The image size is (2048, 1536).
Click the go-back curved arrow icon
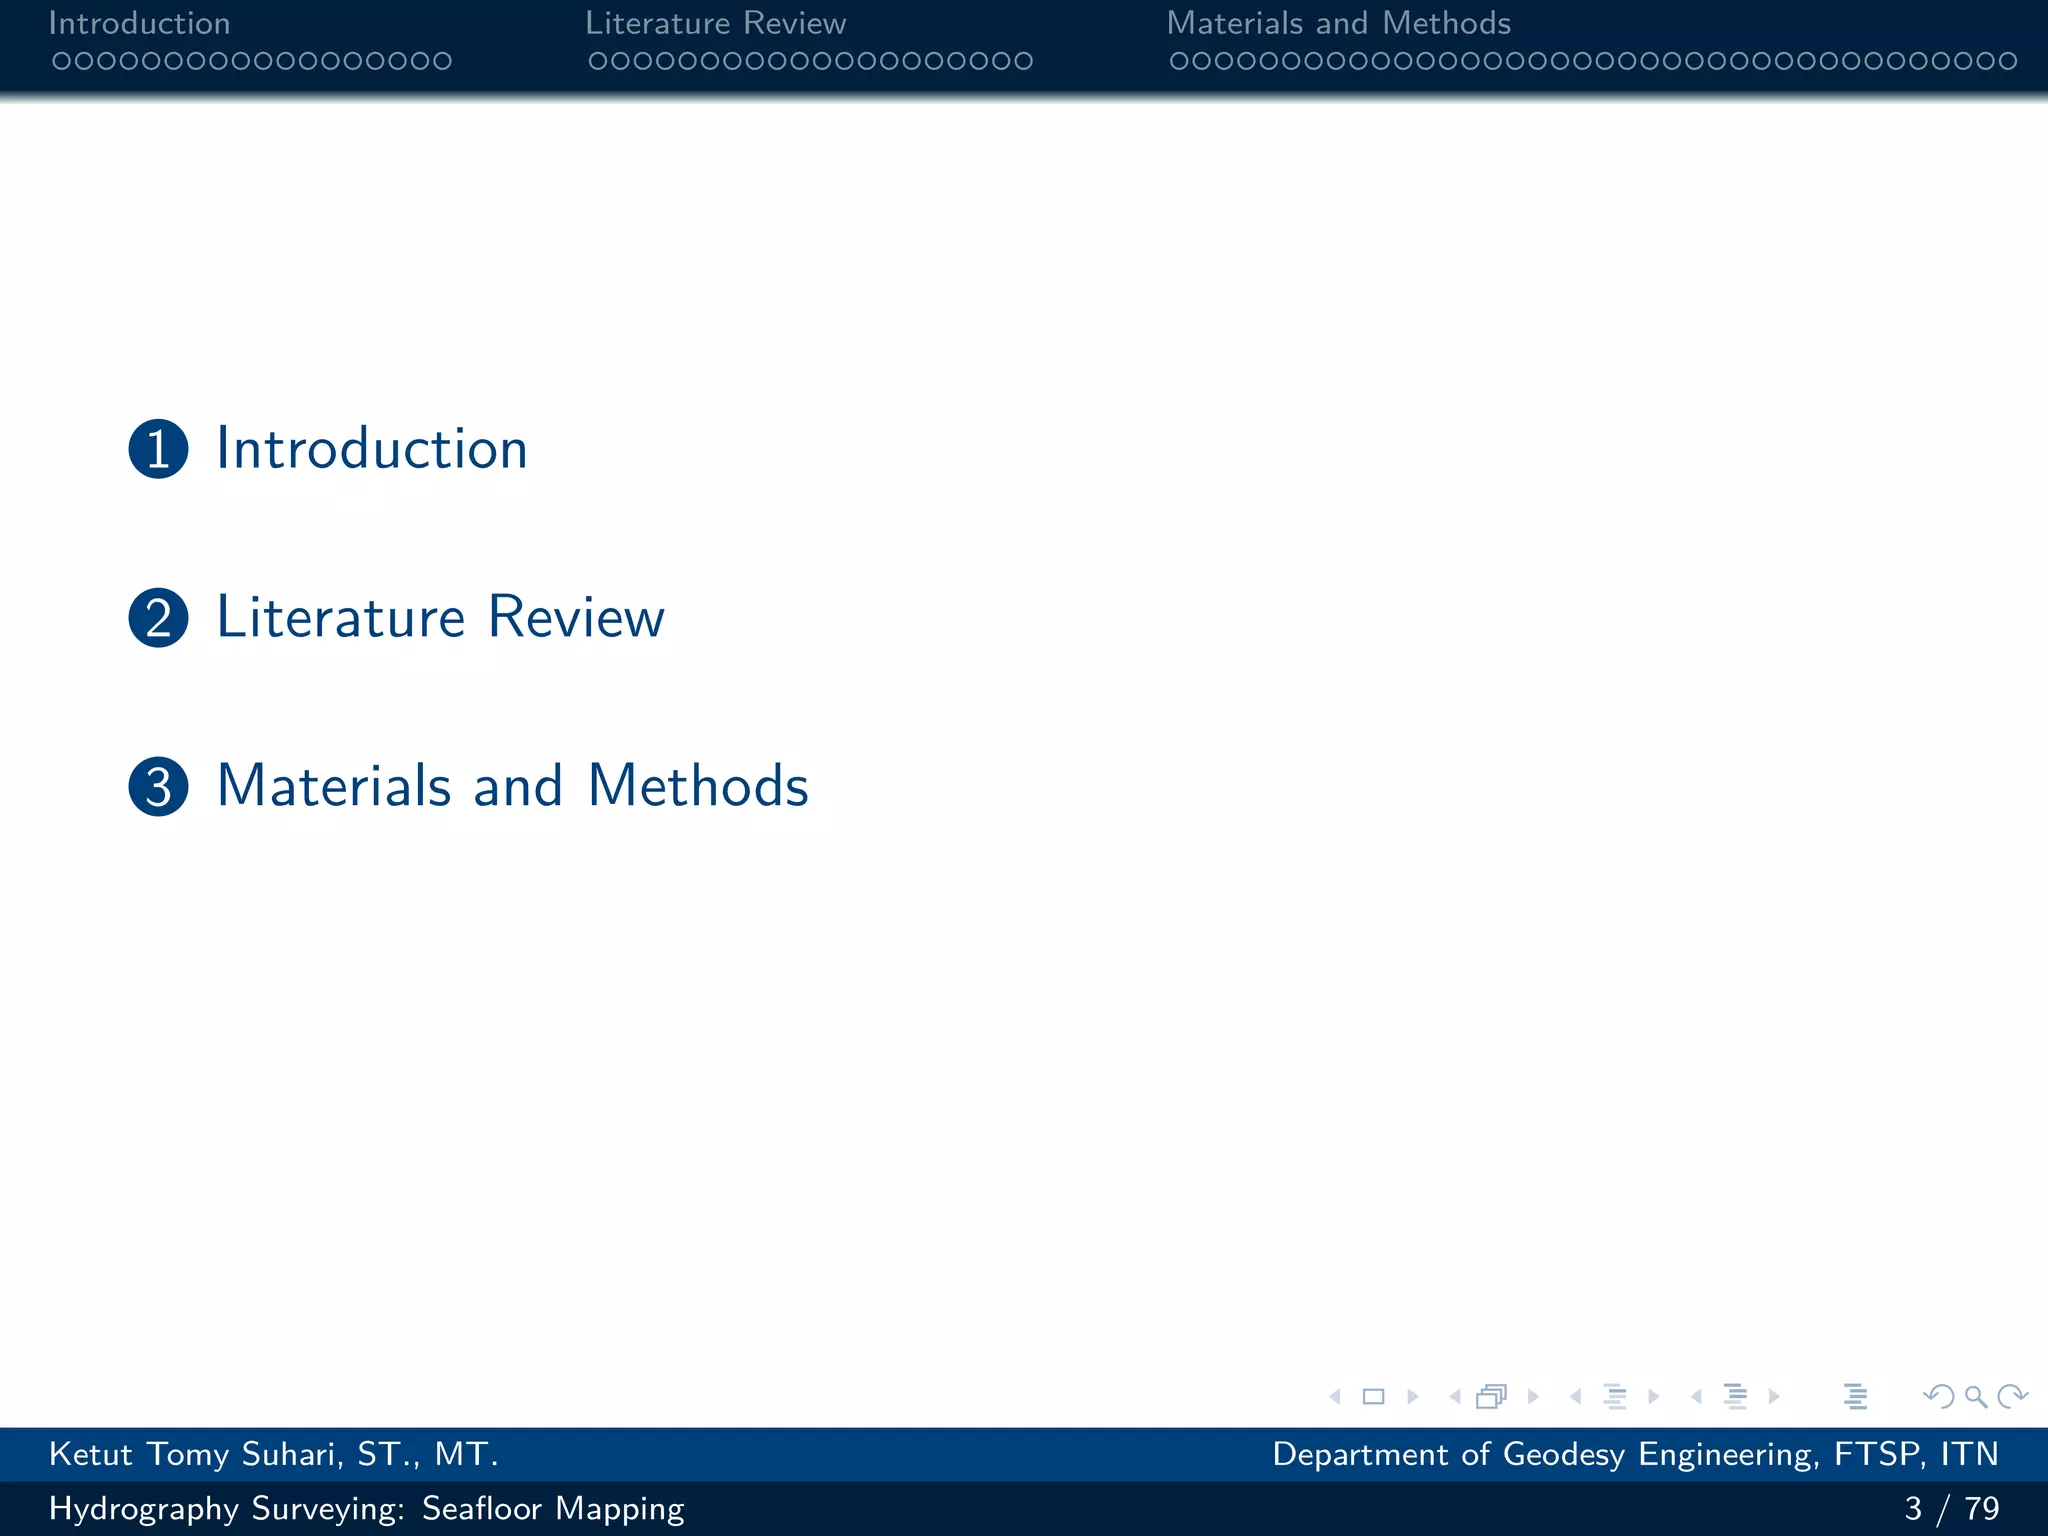tap(1939, 1396)
